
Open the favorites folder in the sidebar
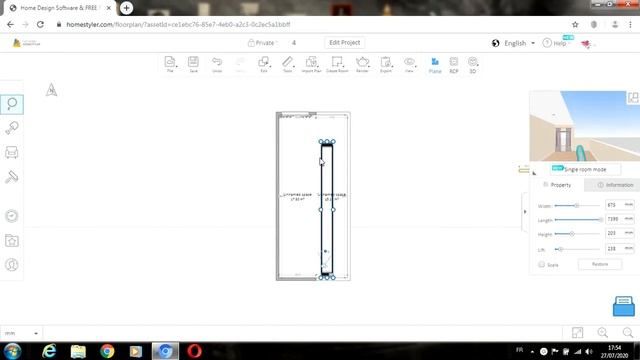12,240
